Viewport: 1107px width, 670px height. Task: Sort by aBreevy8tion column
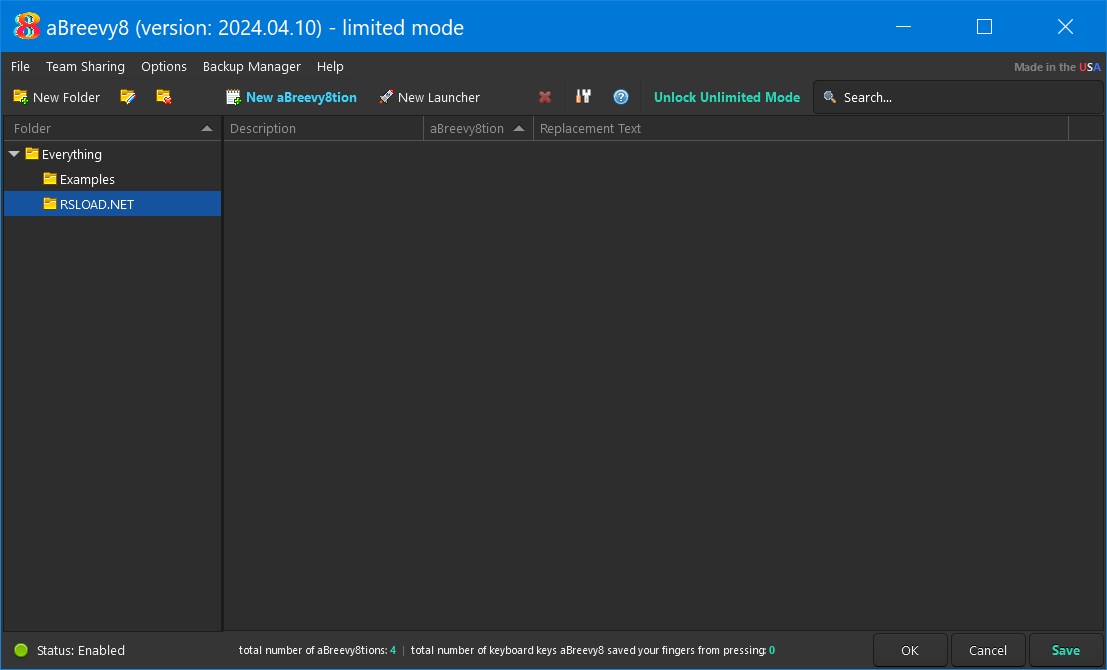(478, 128)
